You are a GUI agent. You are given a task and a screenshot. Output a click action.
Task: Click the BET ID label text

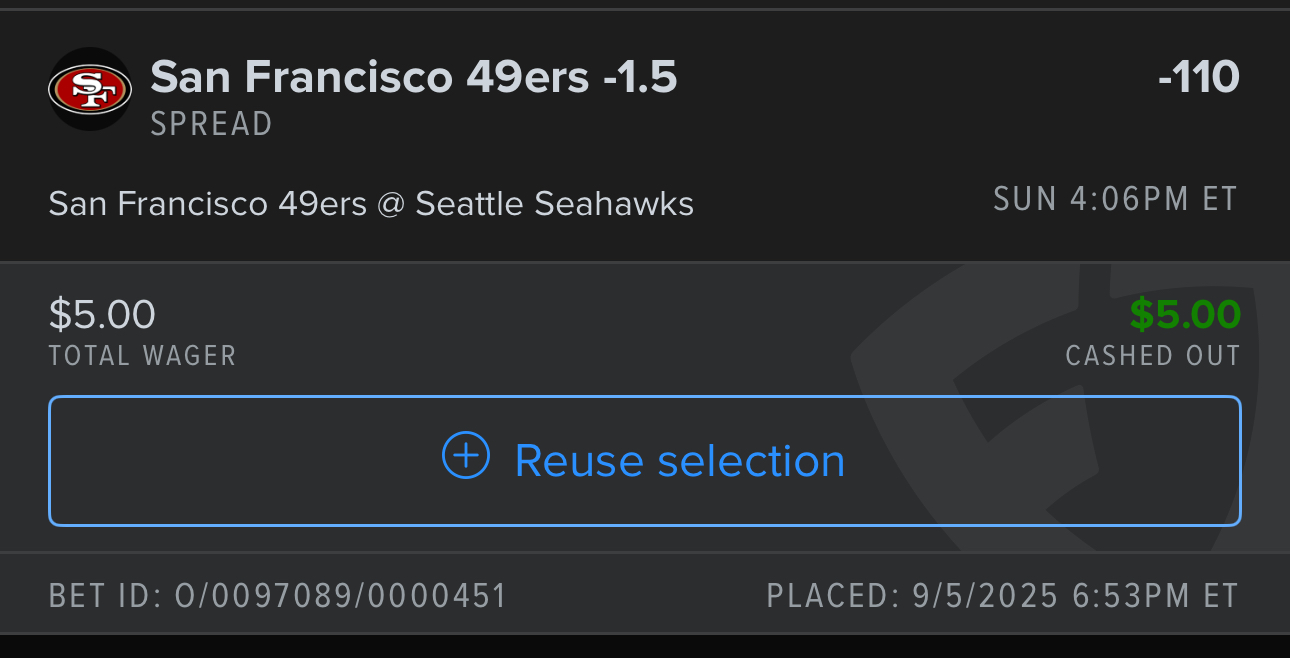[x=104, y=596]
